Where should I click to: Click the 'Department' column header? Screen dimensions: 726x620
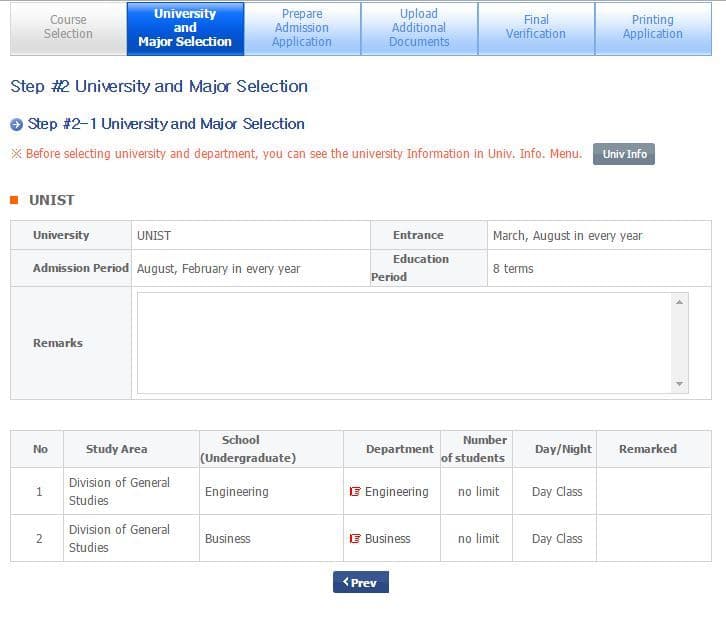click(392, 449)
